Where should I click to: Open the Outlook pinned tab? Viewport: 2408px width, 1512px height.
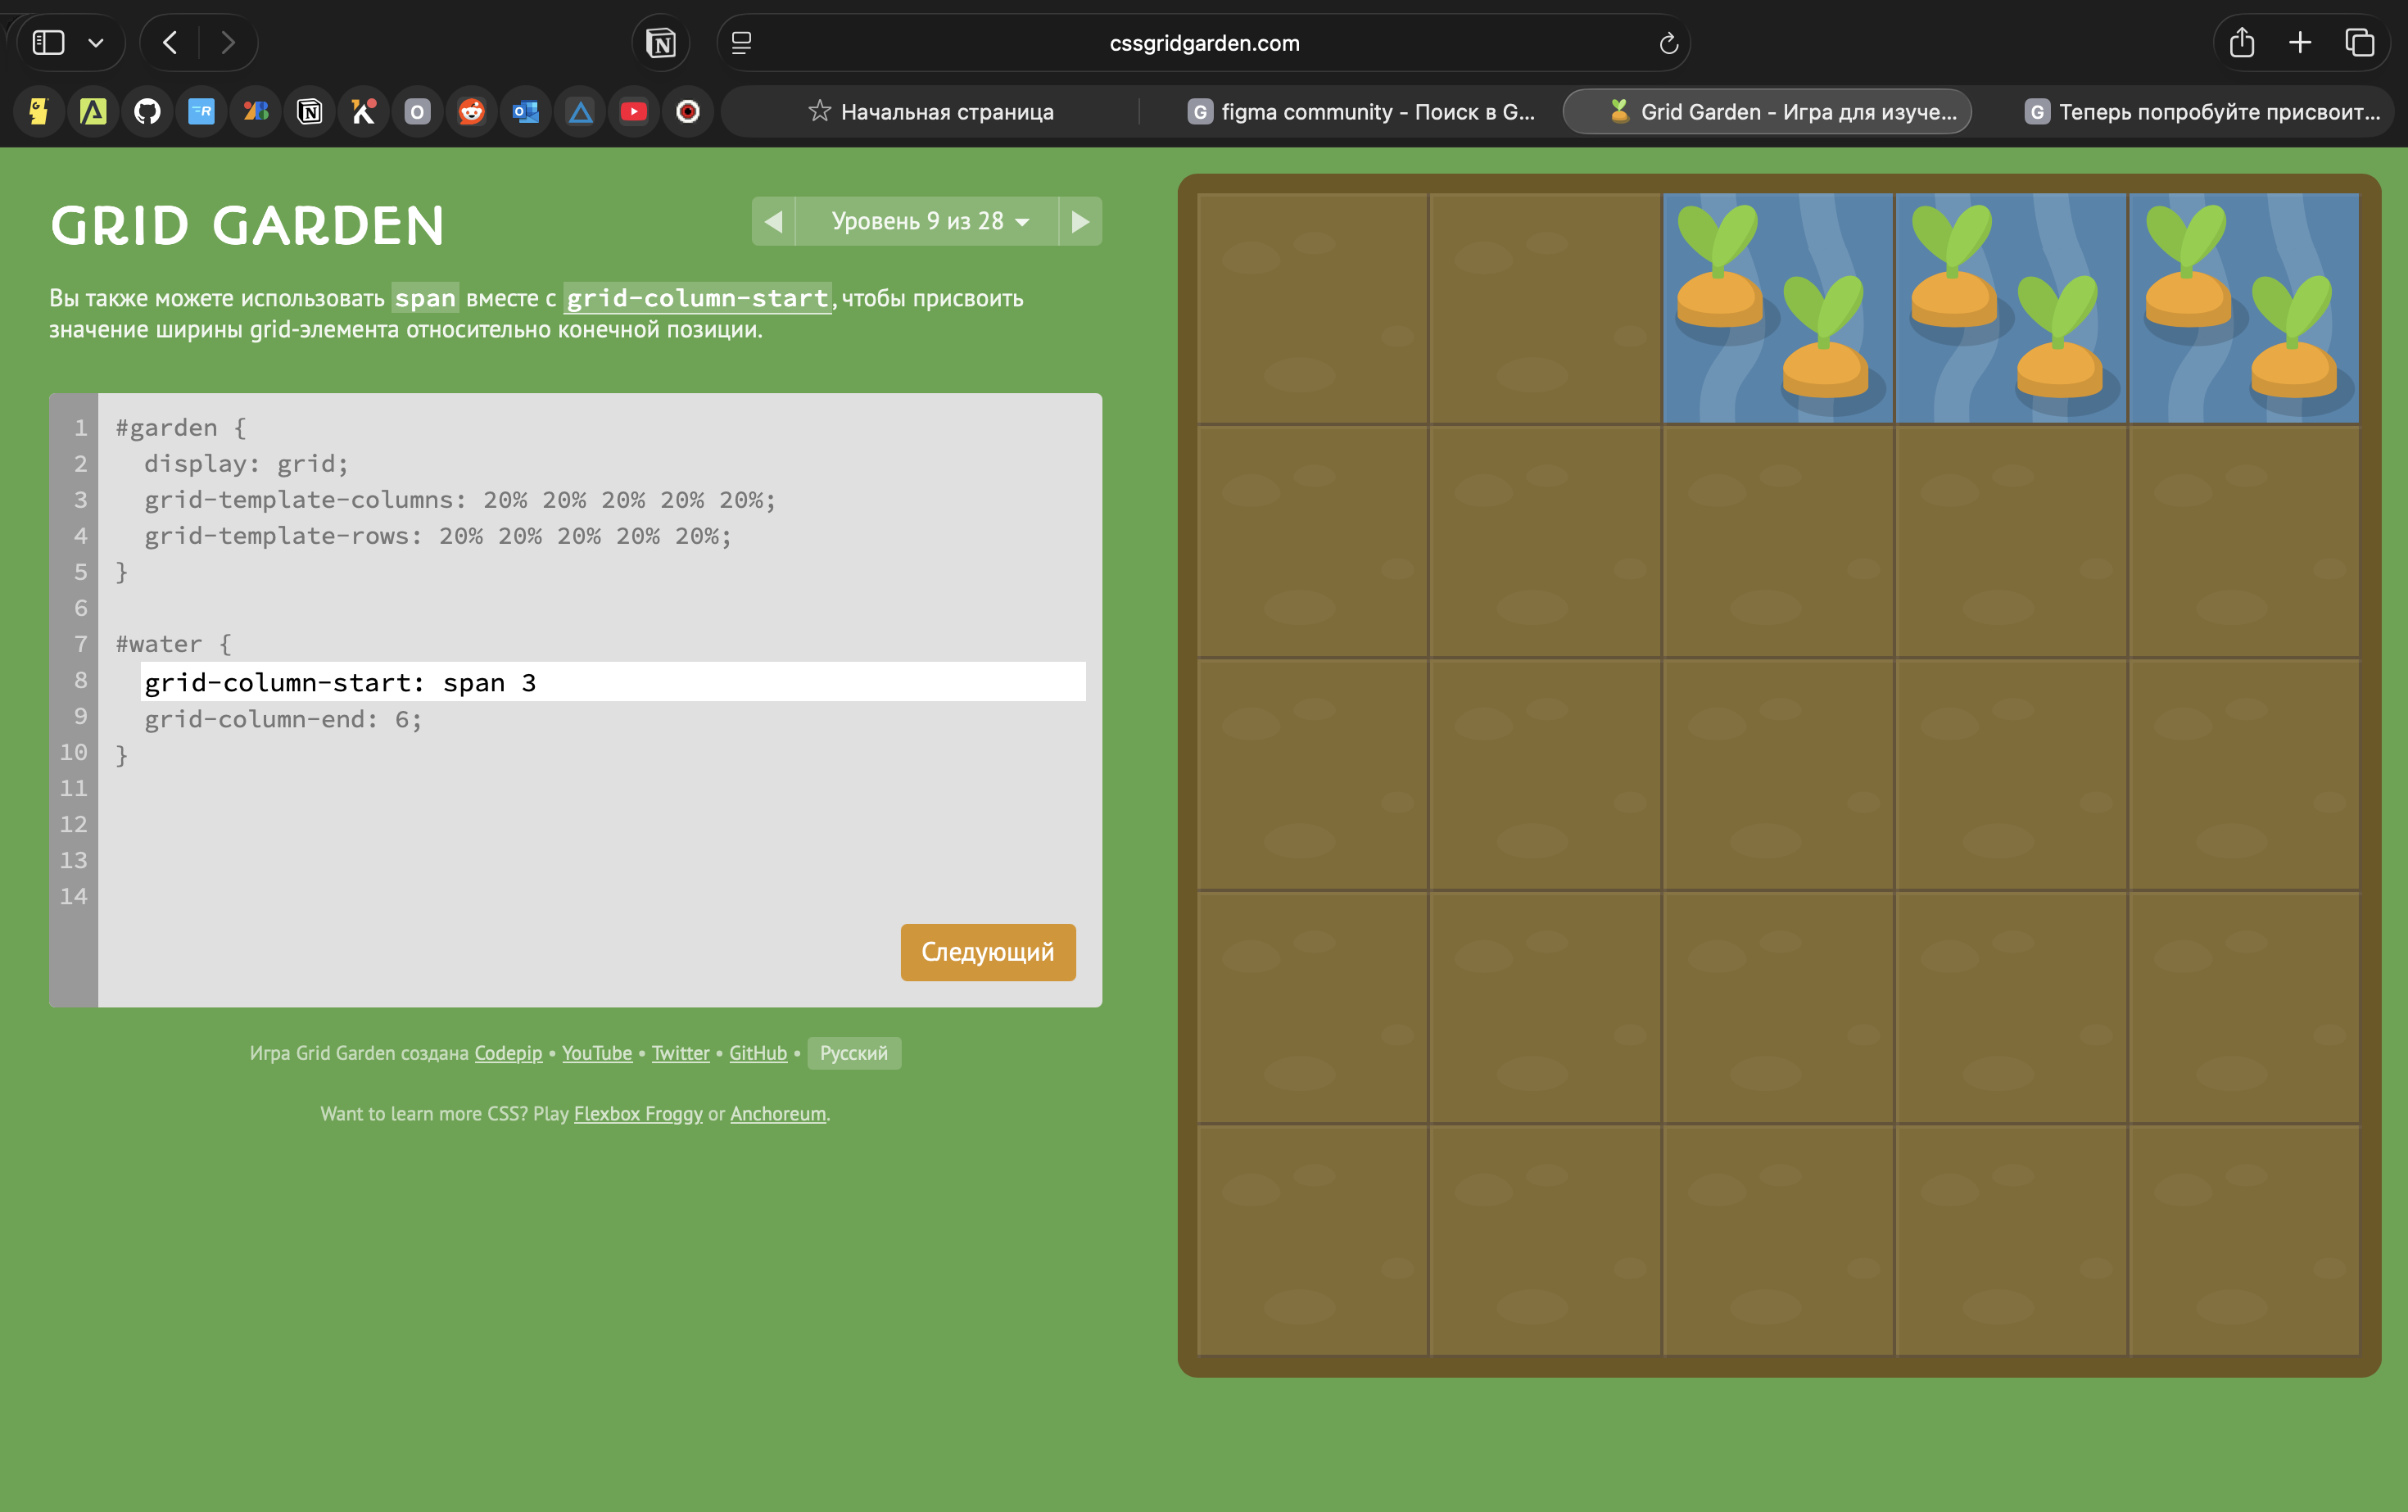(525, 112)
